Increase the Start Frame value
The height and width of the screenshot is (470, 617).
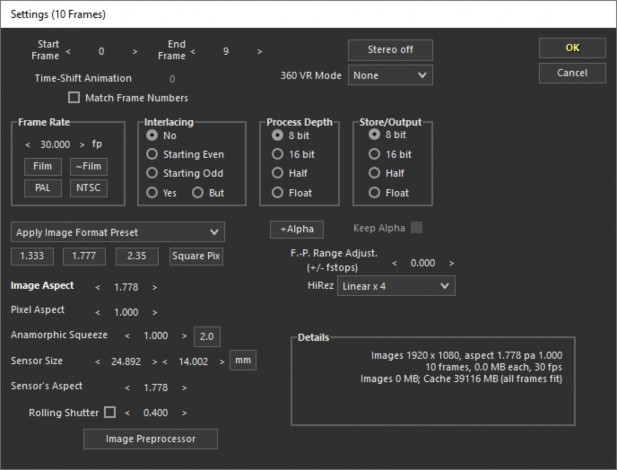click(135, 51)
